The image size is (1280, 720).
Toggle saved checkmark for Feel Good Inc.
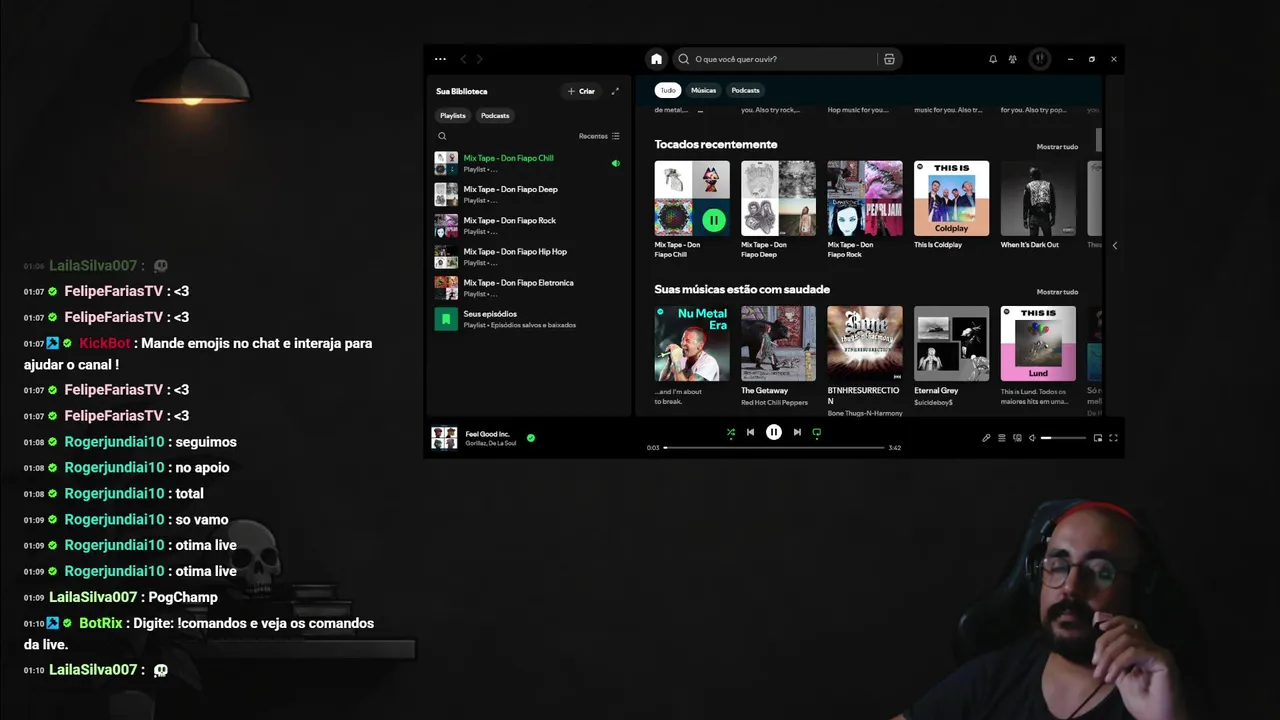click(x=531, y=437)
